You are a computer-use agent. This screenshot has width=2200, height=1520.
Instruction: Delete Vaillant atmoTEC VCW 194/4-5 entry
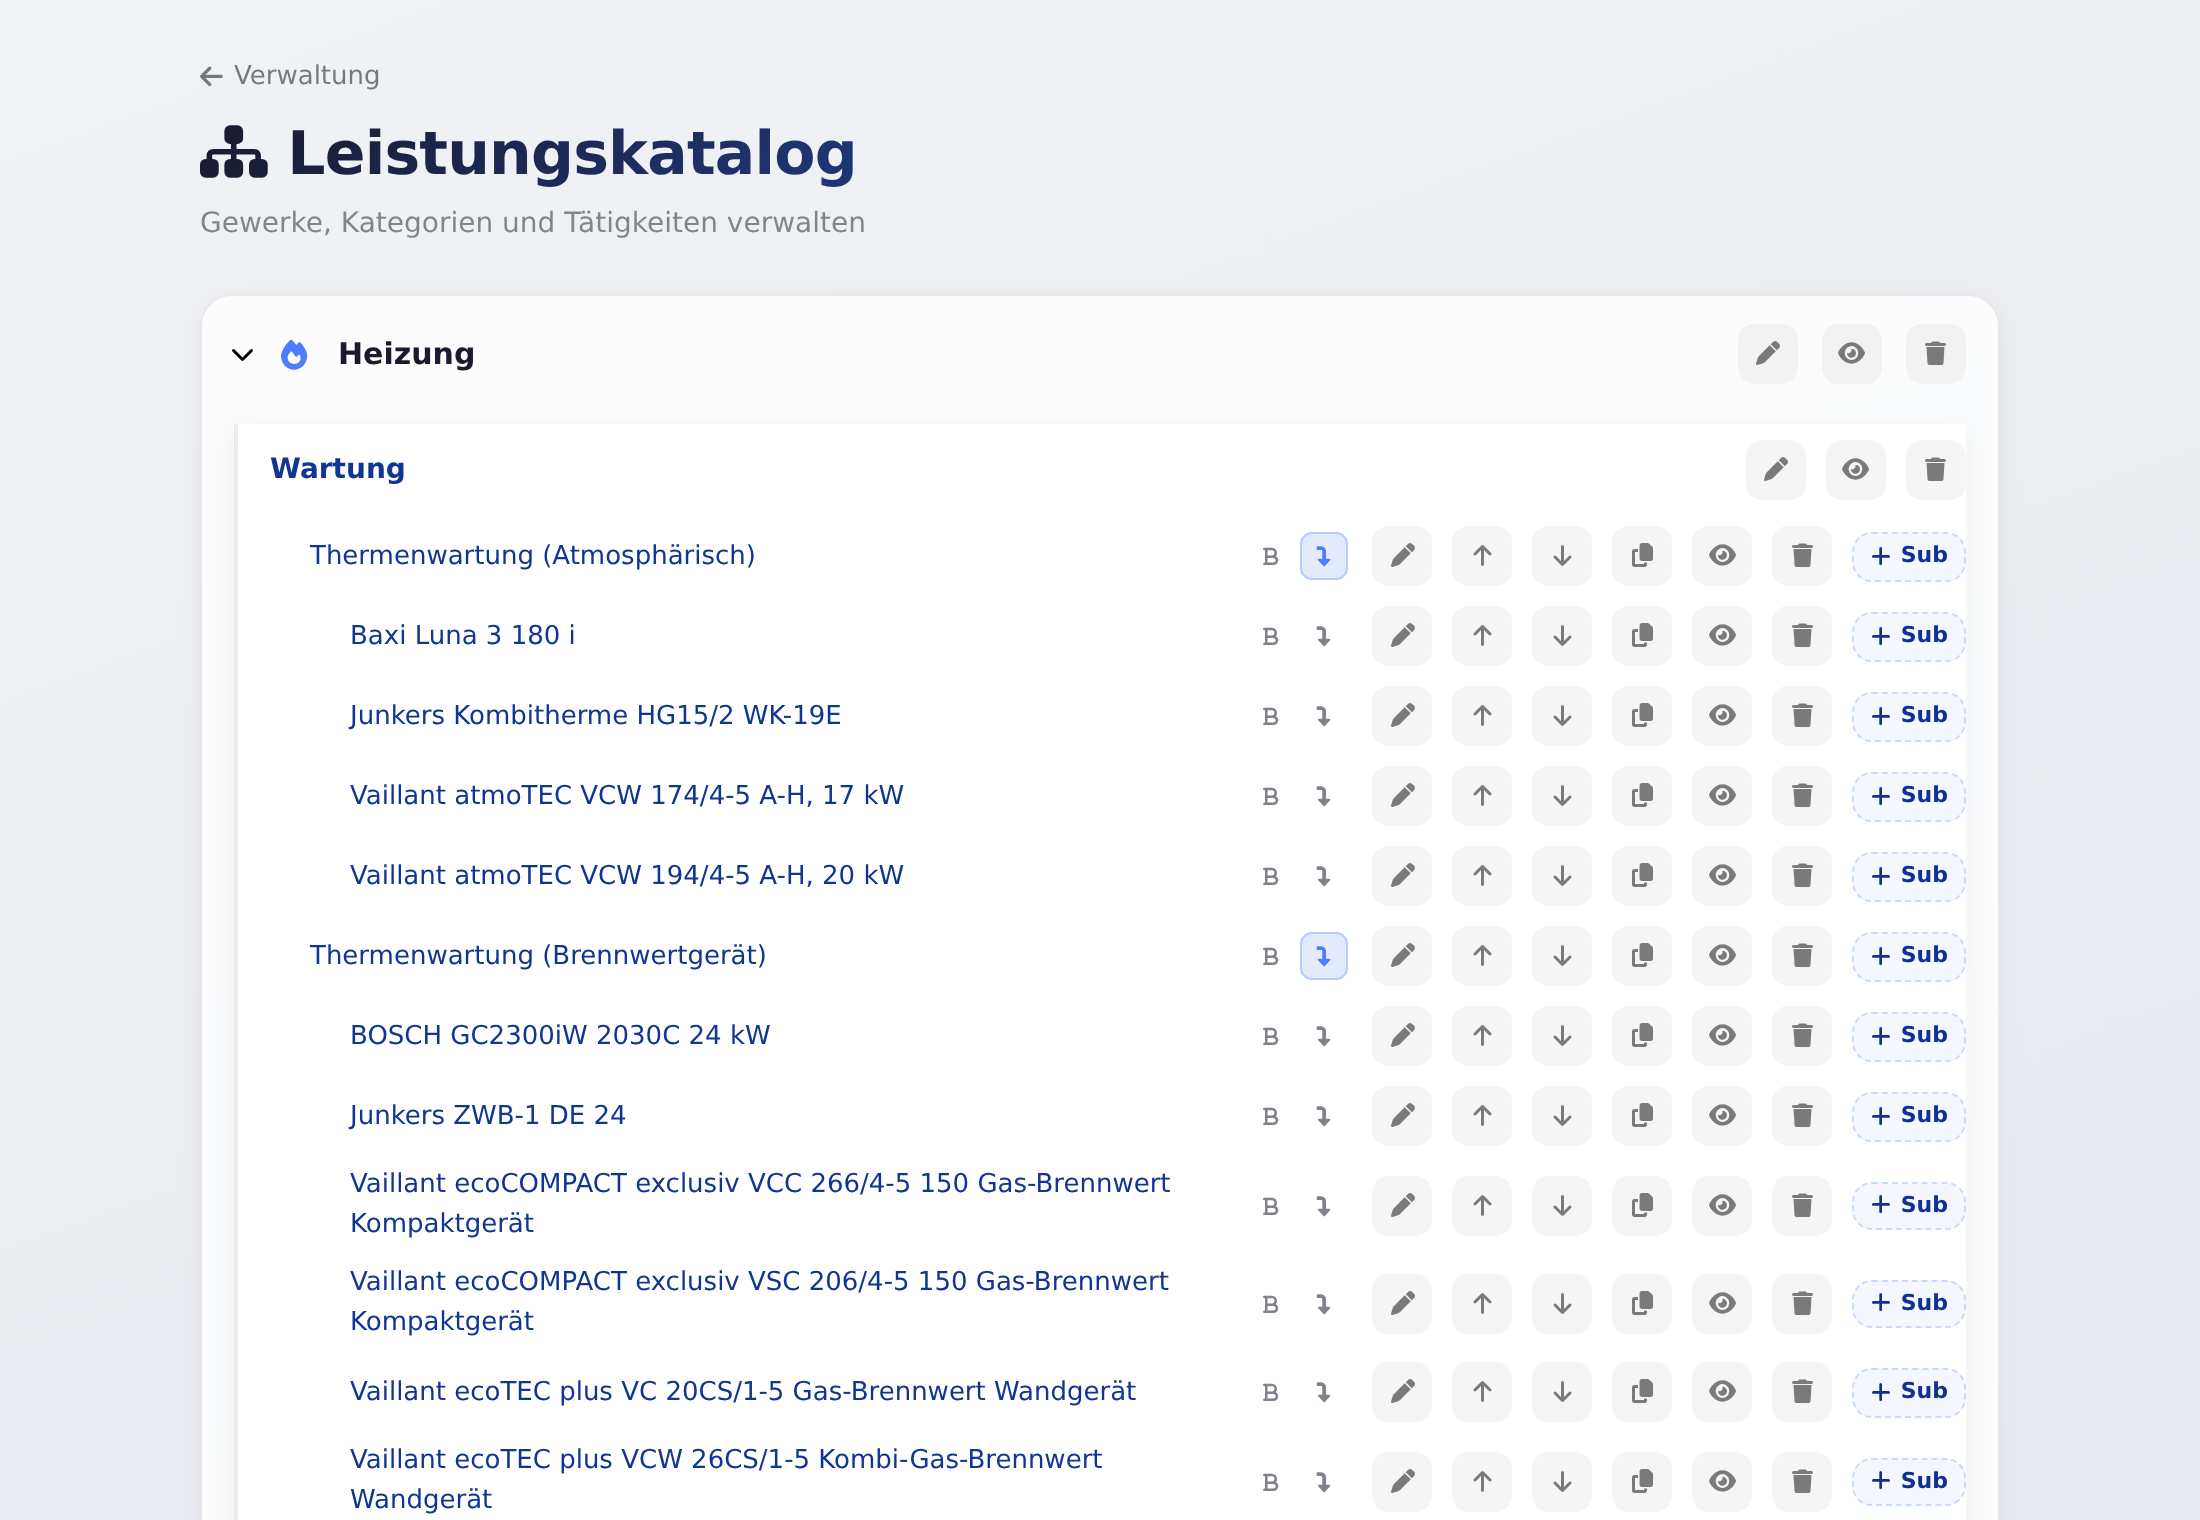(1802, 876)
